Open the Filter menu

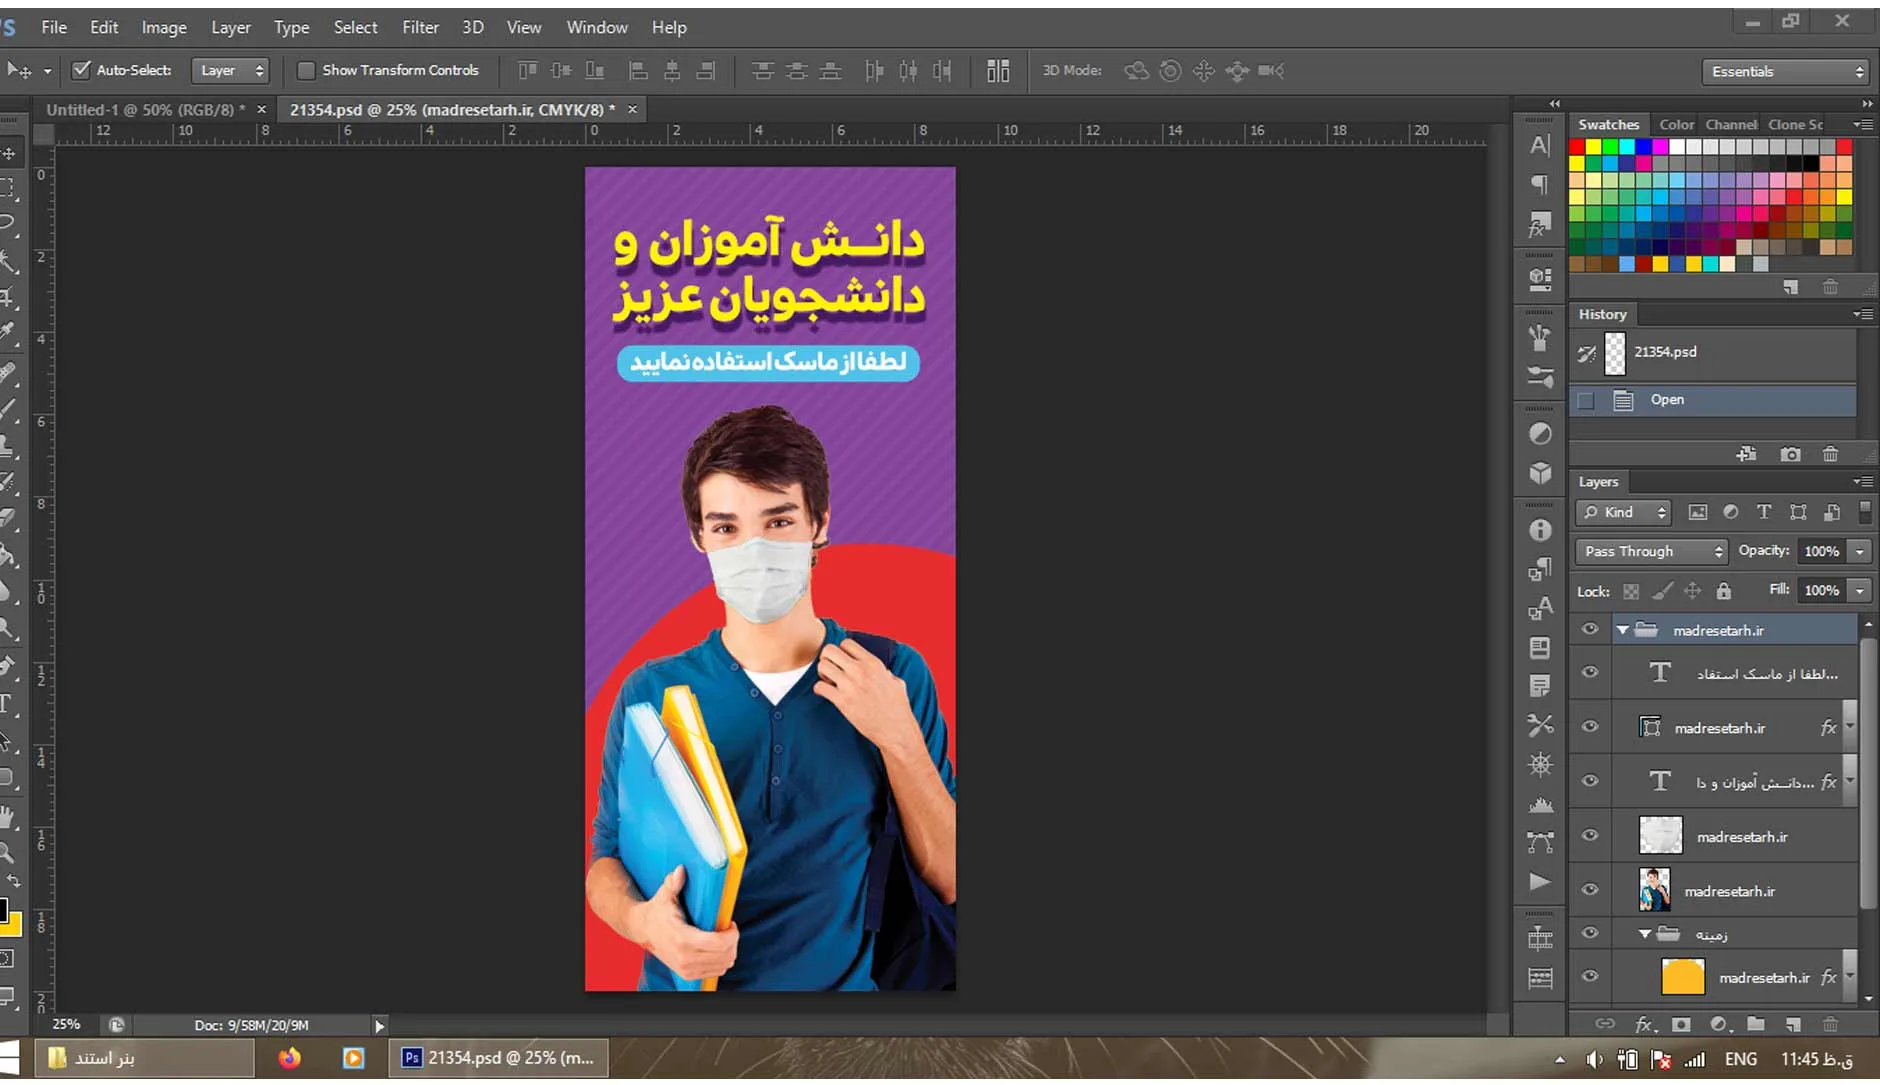(420, 27)
